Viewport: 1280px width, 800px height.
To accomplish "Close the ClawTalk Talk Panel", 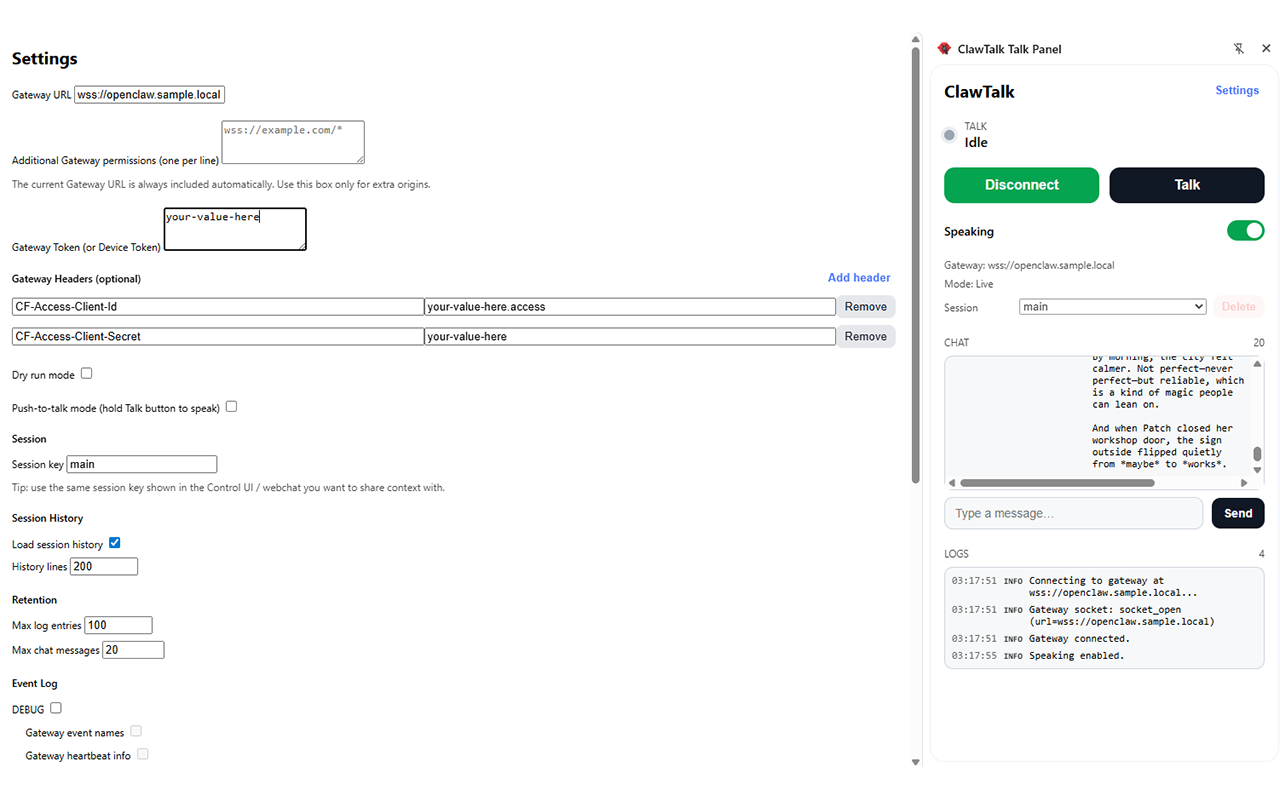I will pos(1266,49).
